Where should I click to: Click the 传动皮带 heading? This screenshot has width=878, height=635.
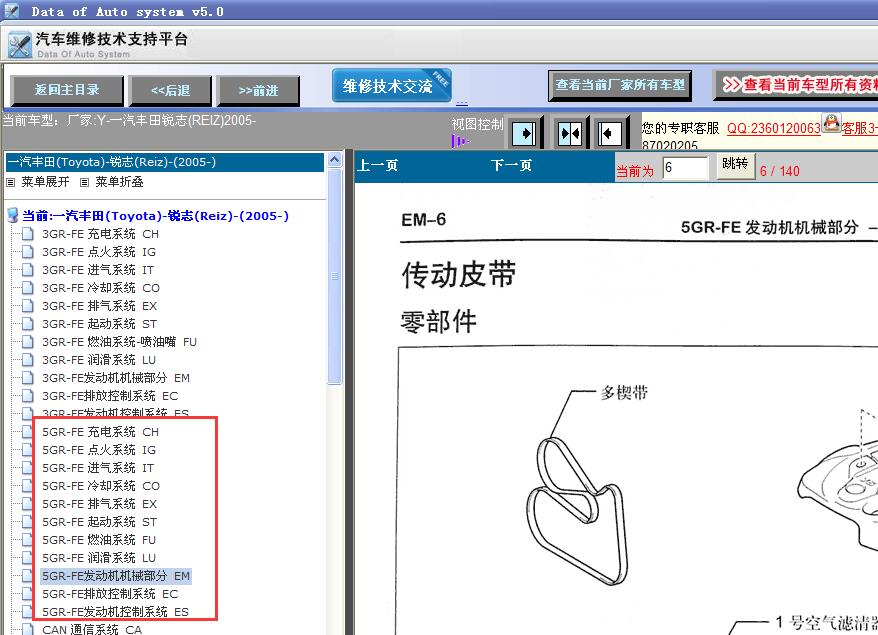pyautogui.click(x=458, y=275)
